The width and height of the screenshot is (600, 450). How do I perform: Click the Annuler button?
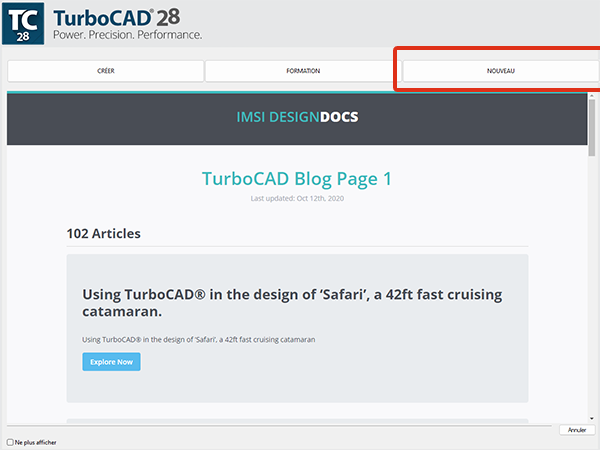[x=577, y=430]
